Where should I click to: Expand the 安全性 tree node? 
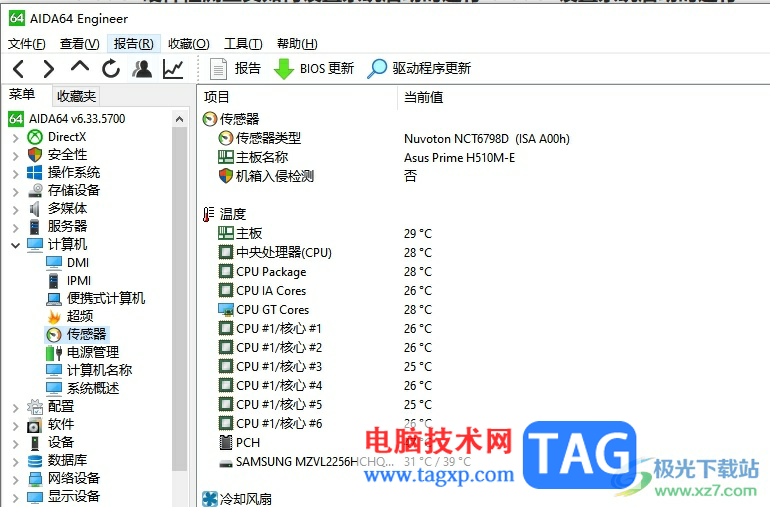click(x=15, y=156)
